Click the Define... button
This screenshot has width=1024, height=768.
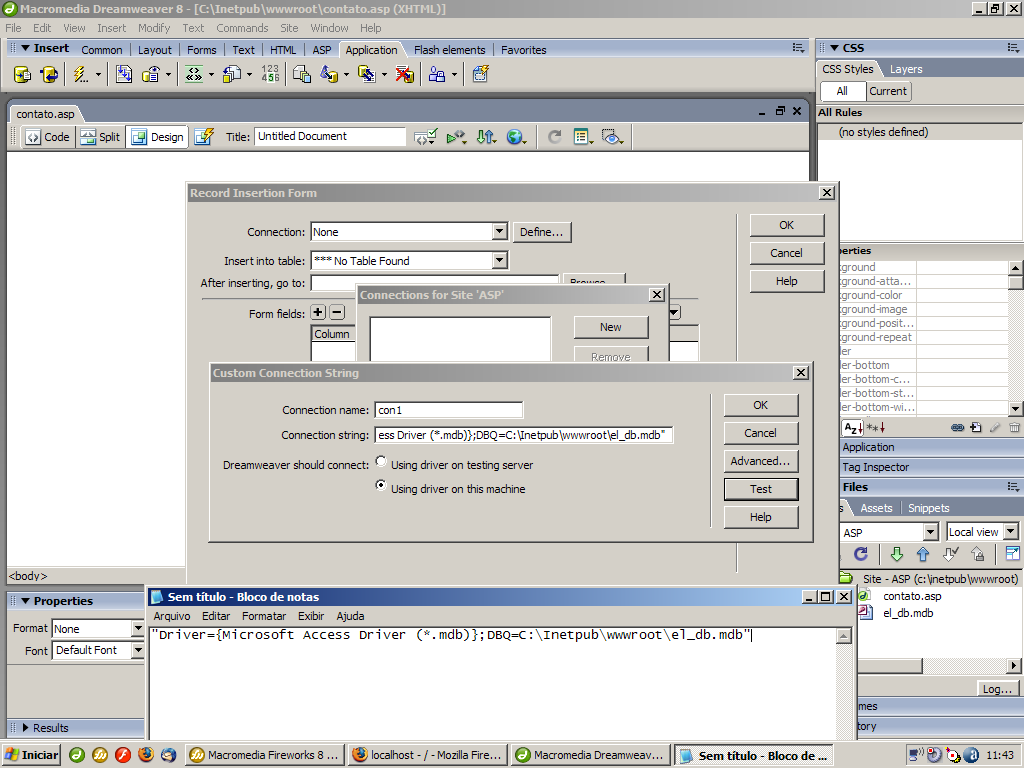pos(541,232)
